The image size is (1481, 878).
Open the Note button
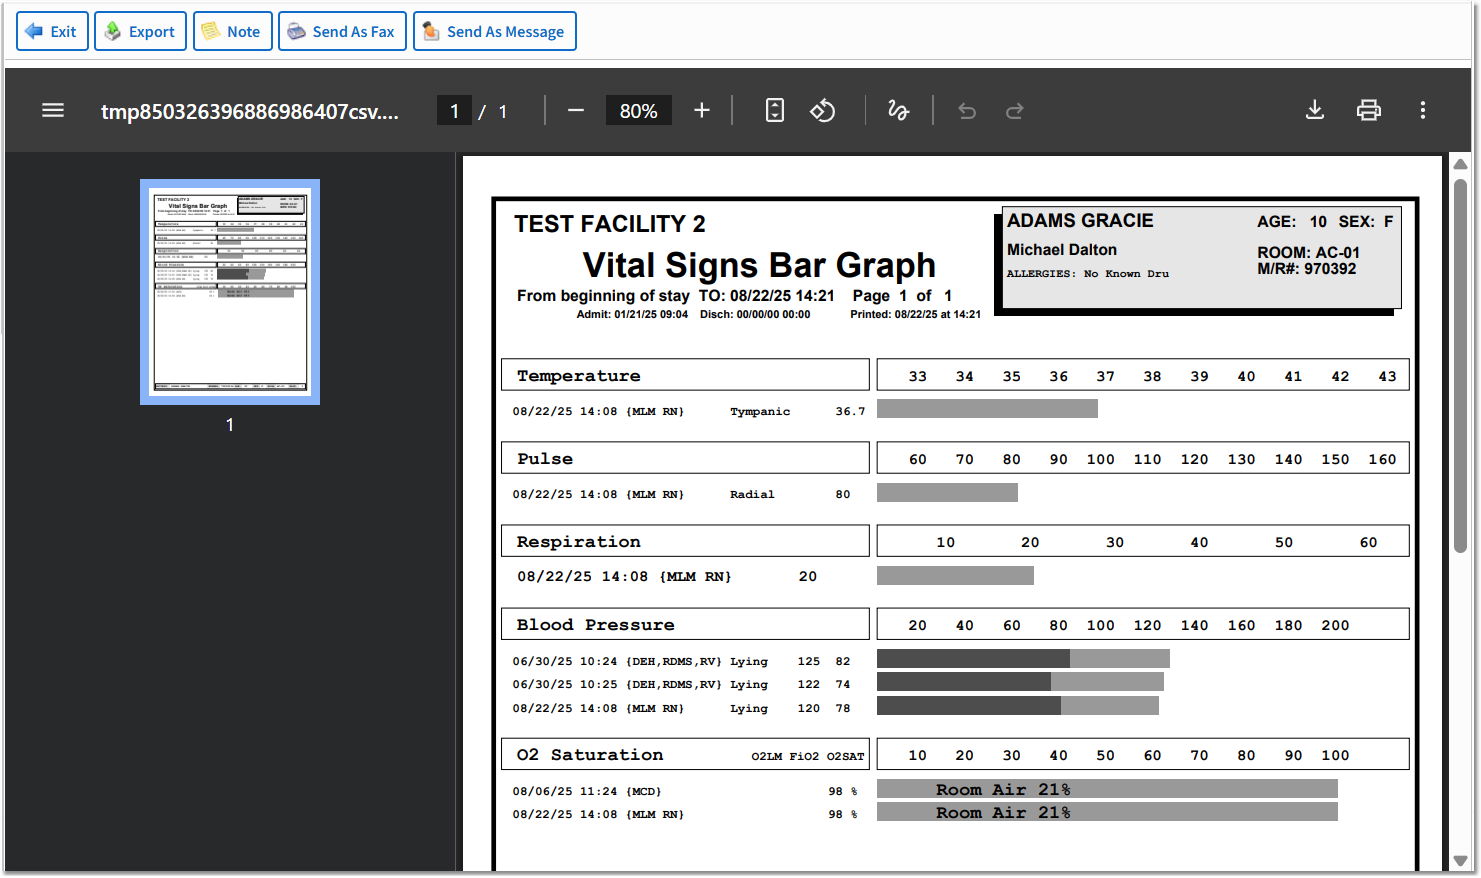(x=232, y=31)
